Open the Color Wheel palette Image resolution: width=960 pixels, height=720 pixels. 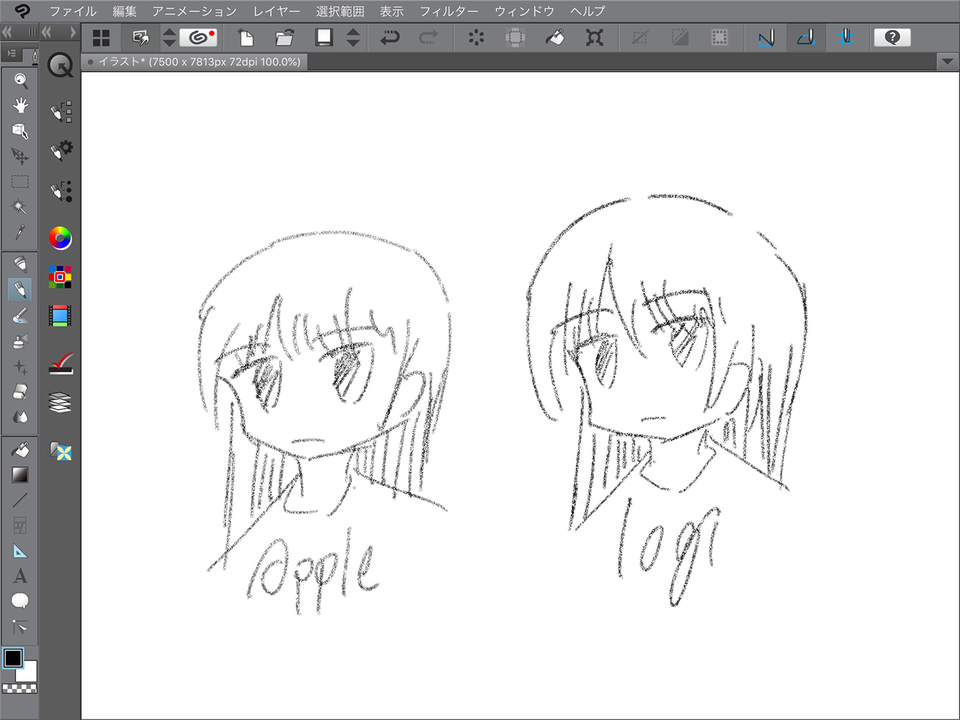pyautogui.click(x=60, y=238)
